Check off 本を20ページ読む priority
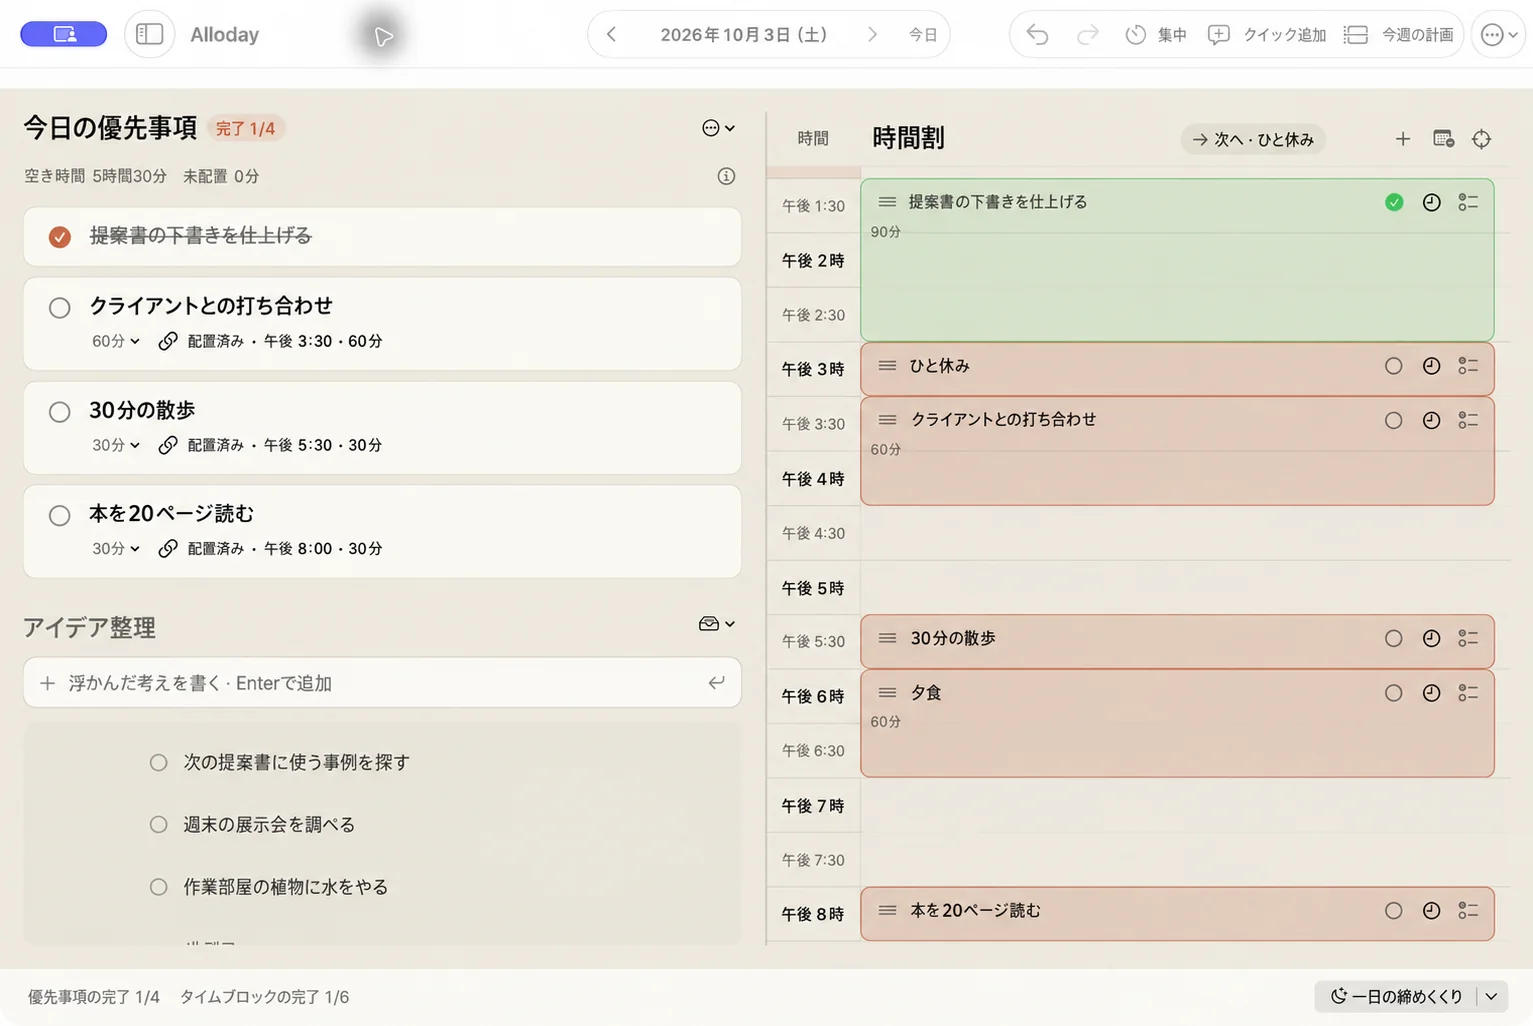Image resolution: width=1533 pixels, height=1026 pixels. click(60, 516)
